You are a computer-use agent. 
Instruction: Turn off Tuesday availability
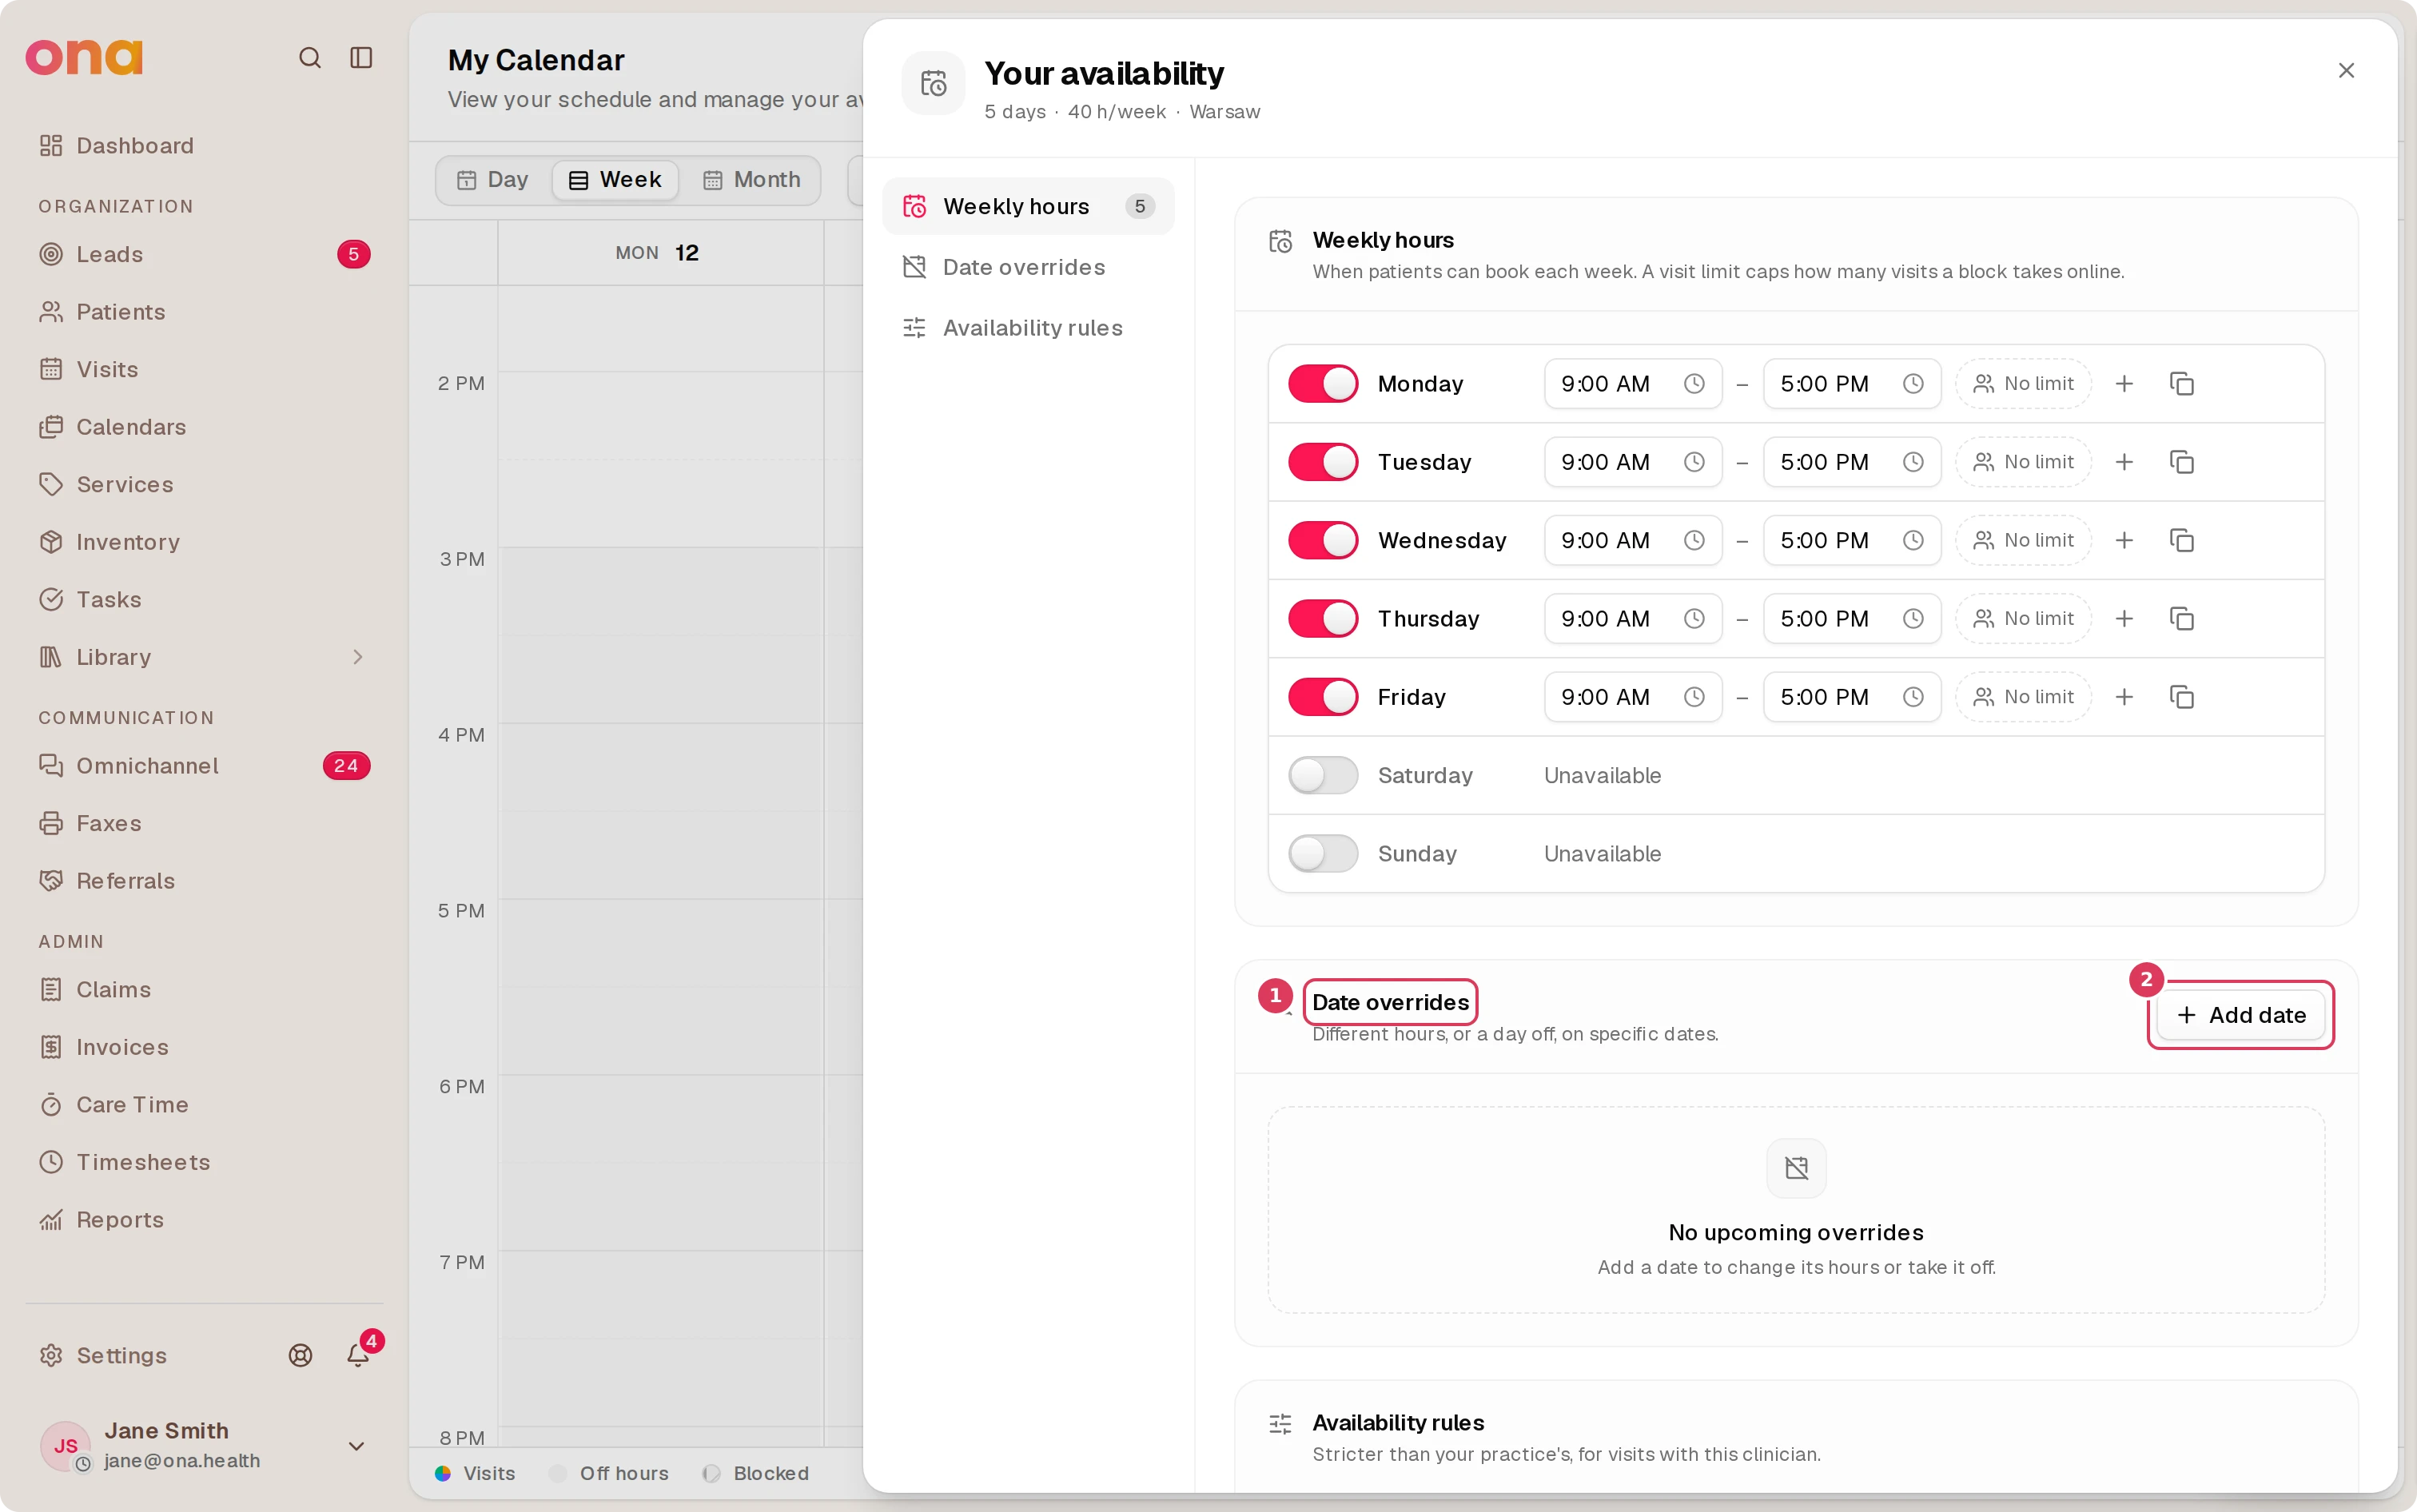(1323, 462)
